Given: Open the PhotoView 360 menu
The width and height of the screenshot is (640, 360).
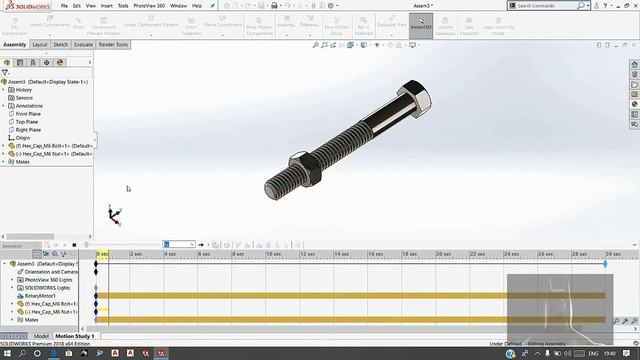Looking at the screenshot, I should [x=149, y=6].
